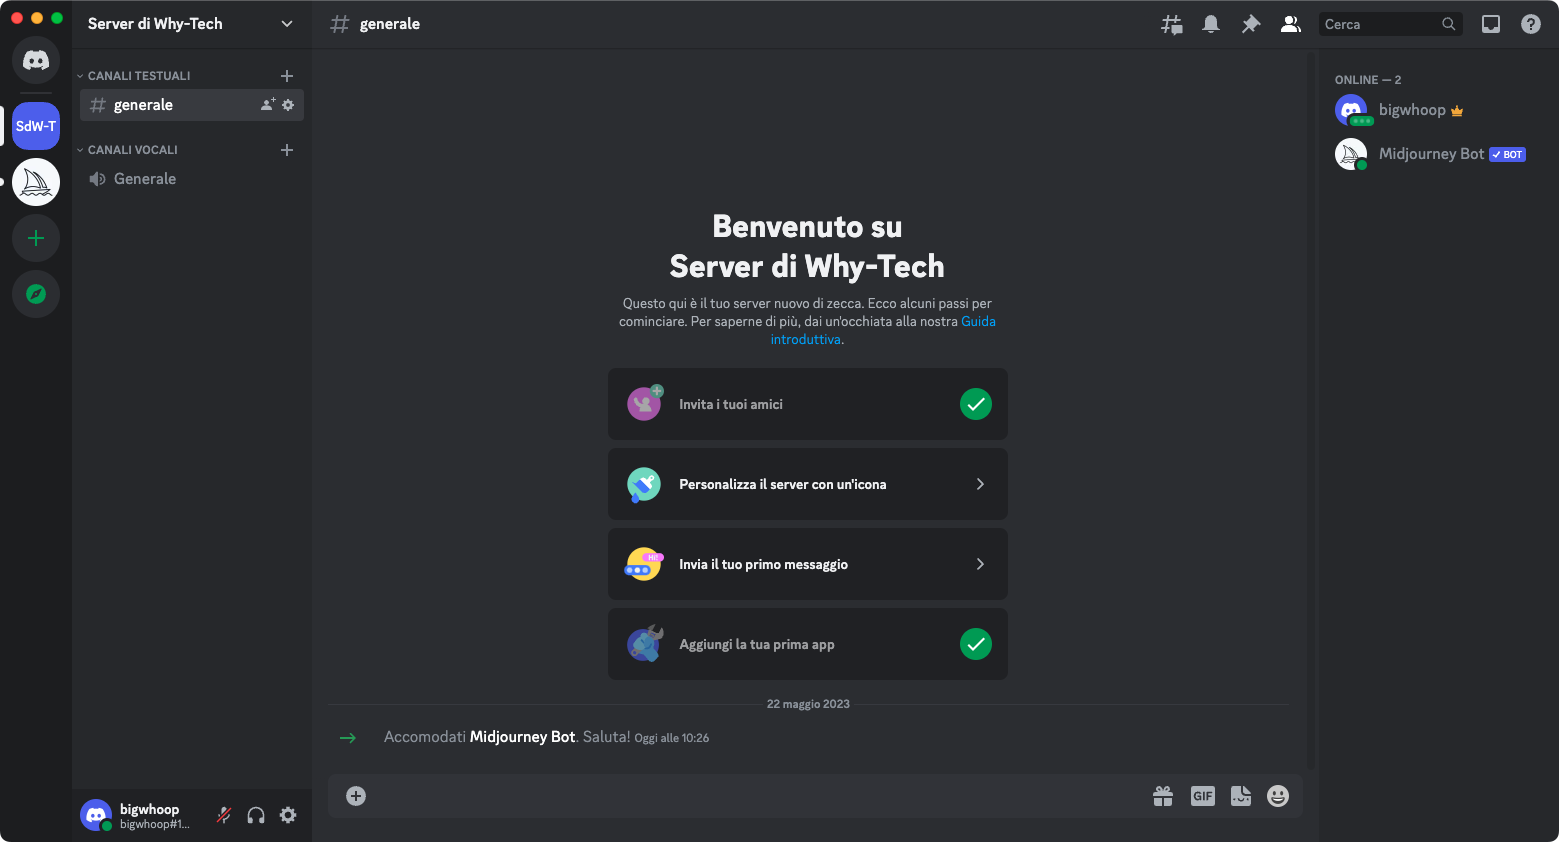Screen dimensions: 1559x842
Task: Focus the Cerca search field
Action: (x=1390, y=24)
